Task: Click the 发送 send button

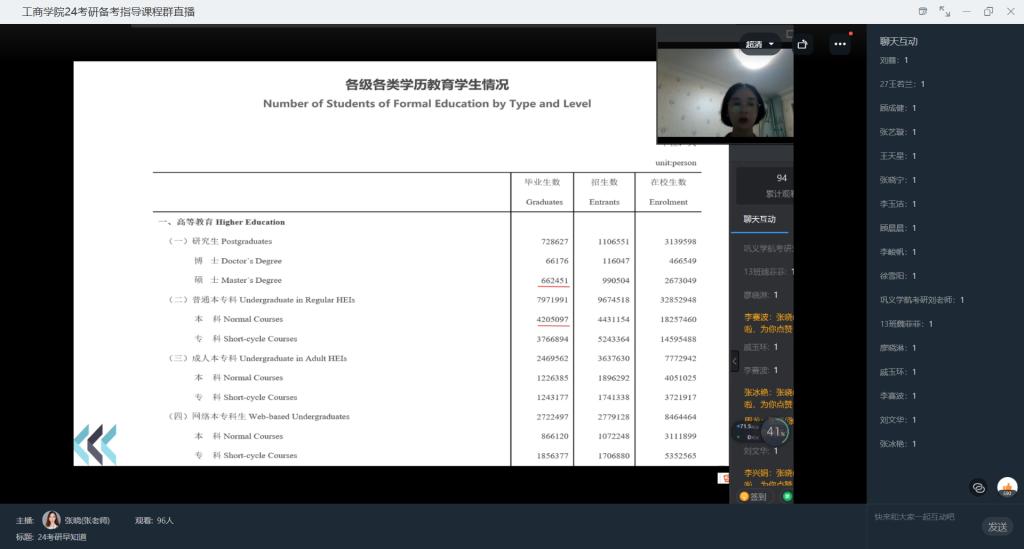Action: tap(997, 527)
